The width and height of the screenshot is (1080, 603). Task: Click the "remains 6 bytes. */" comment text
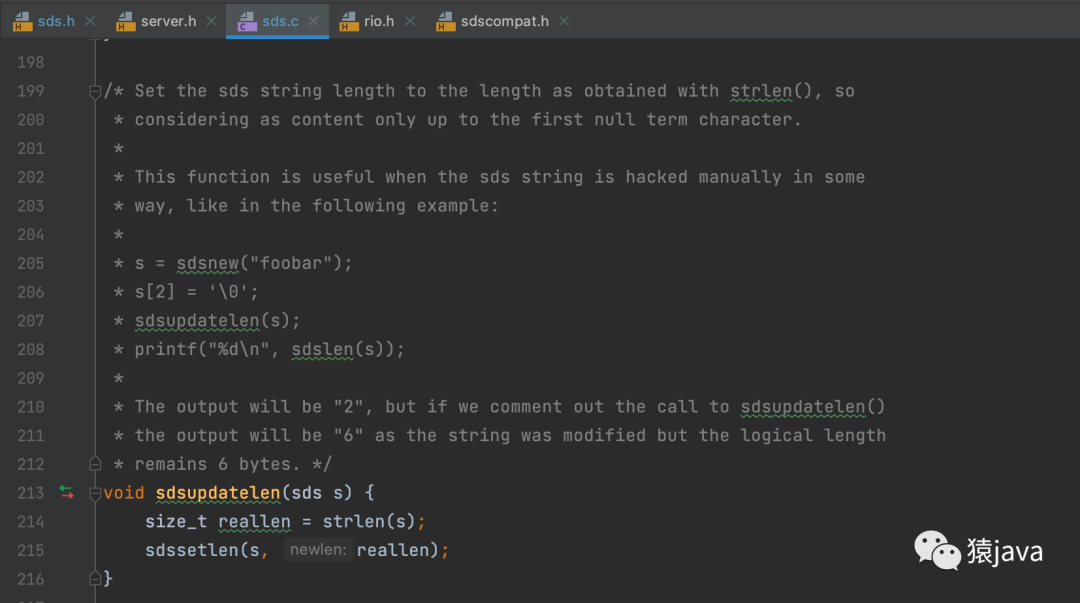point(233,464)
